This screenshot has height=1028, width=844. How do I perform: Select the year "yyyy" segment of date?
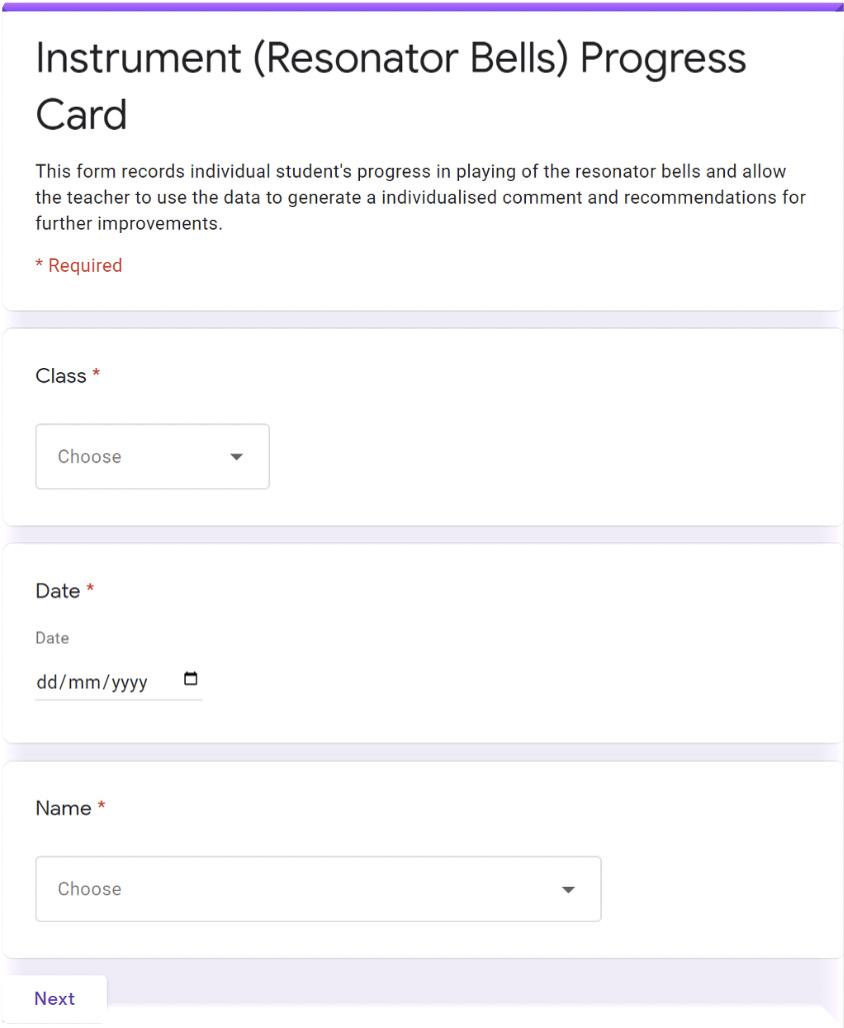(x=128, y=682)
